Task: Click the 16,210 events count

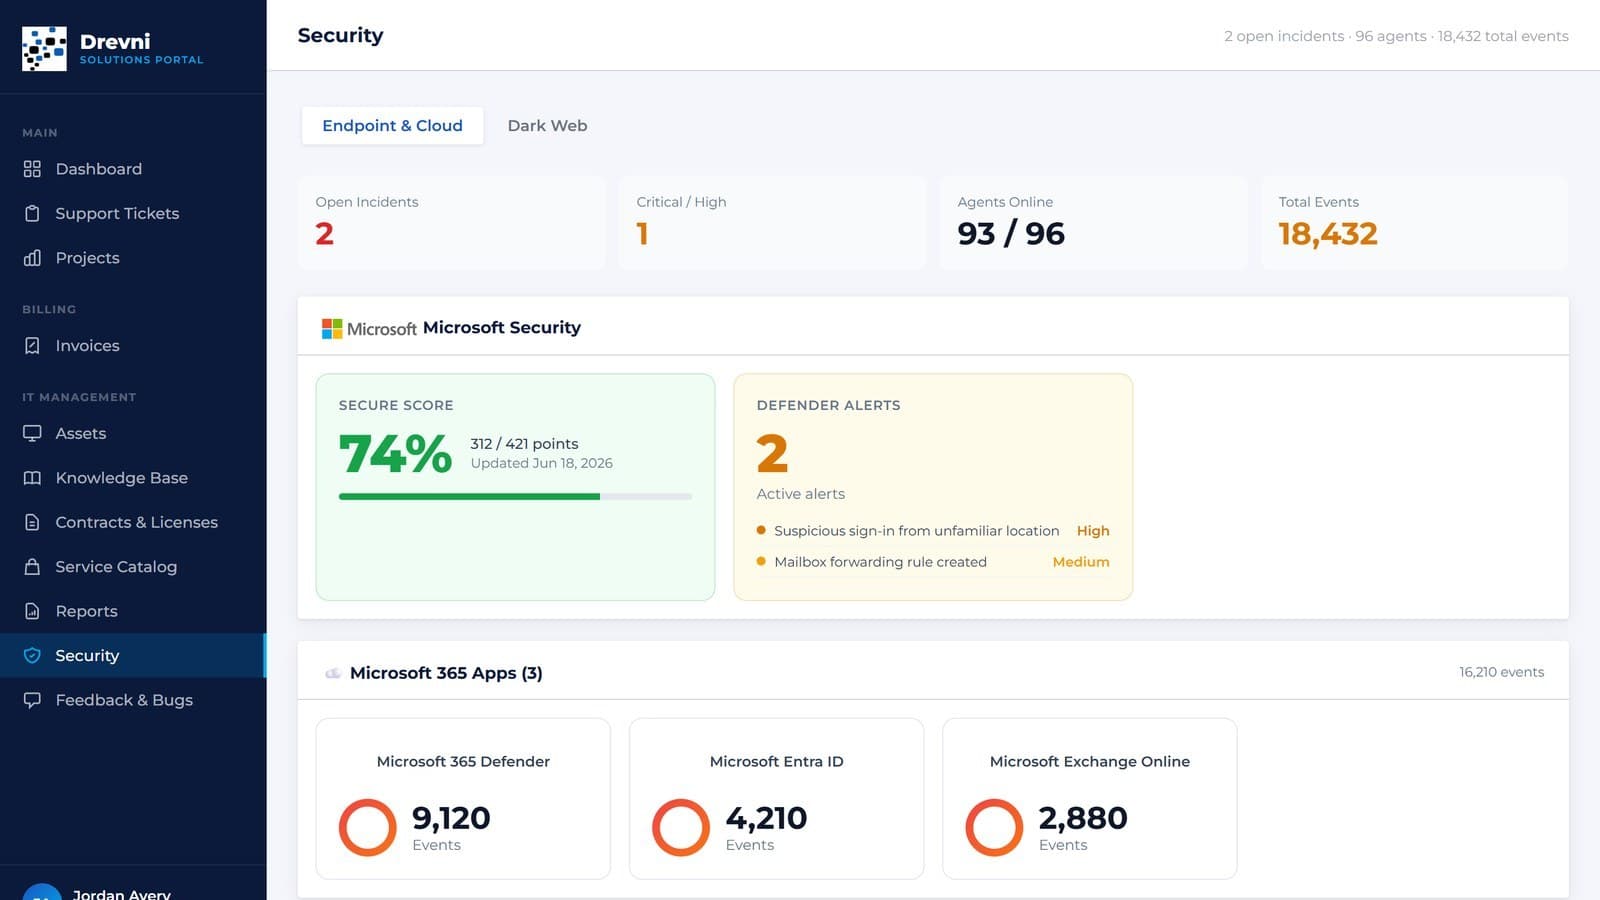Action: click(x=1501, y=672)
